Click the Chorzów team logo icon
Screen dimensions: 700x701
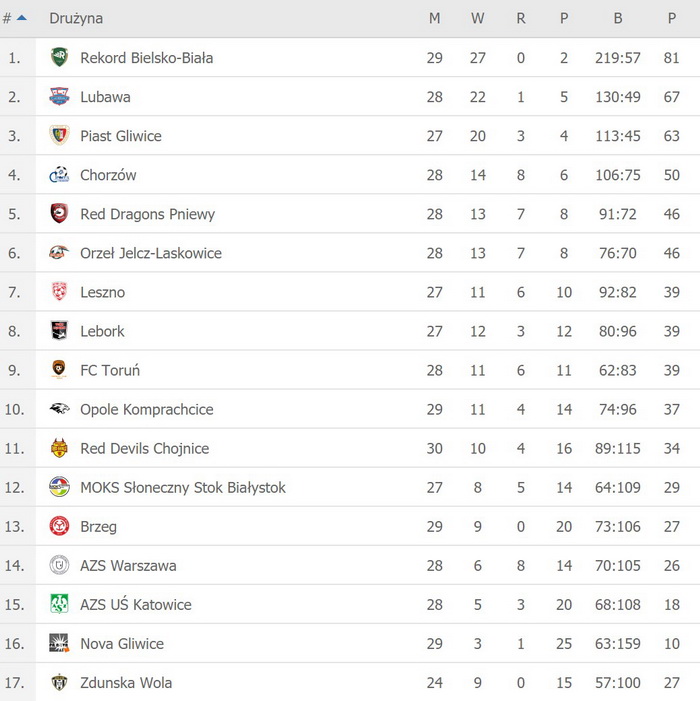click(59, 175)
